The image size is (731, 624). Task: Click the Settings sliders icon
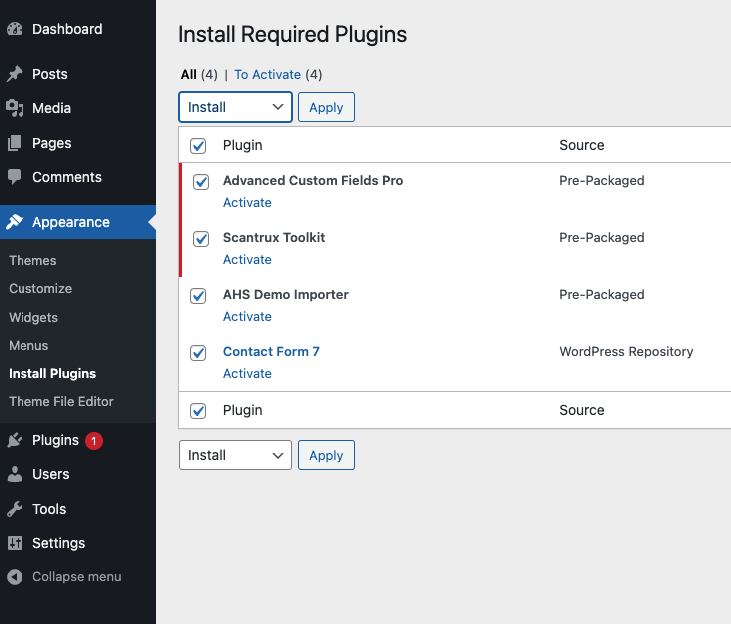[x=15, y=543]
